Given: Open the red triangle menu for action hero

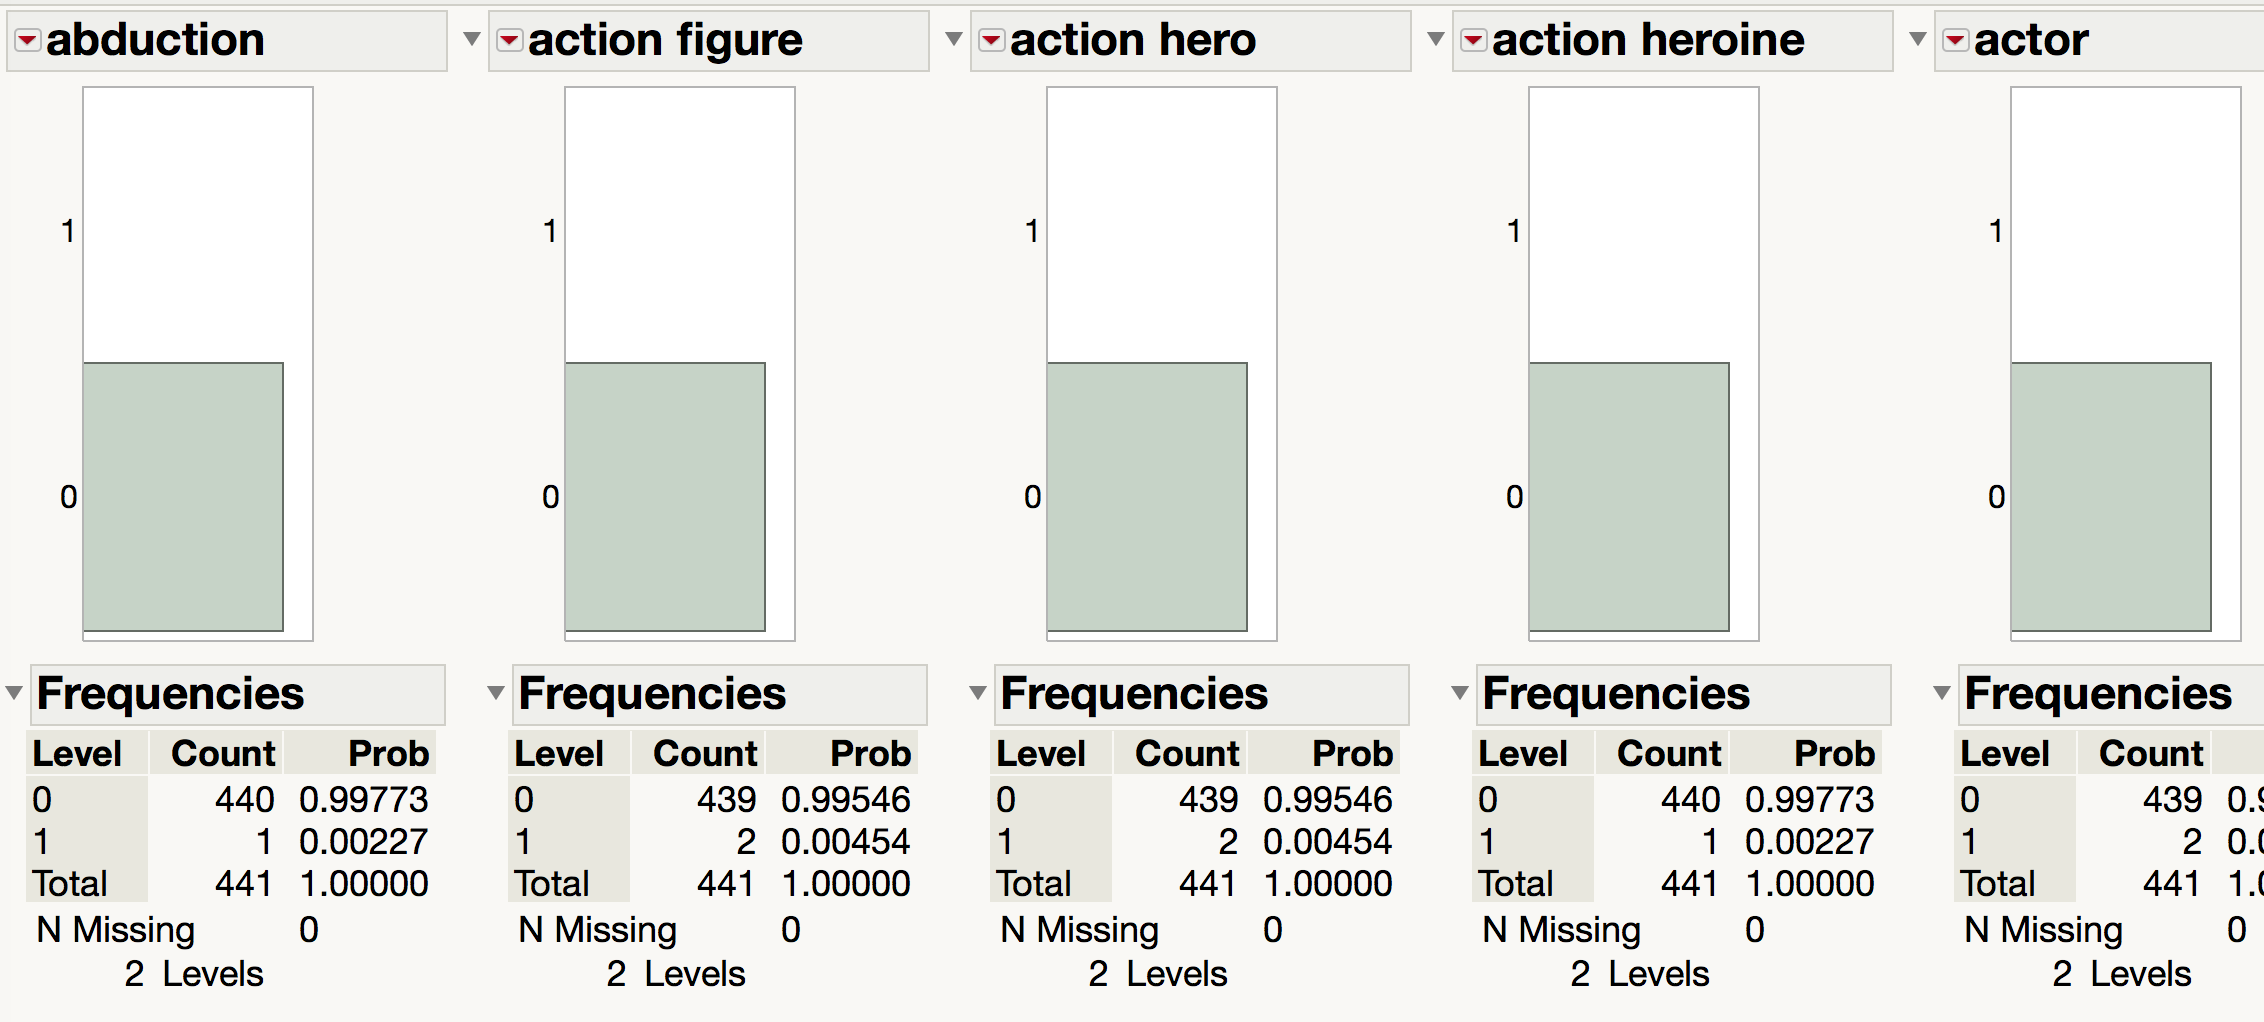Looking at the screenshot, I should click(x=990, y=40).
